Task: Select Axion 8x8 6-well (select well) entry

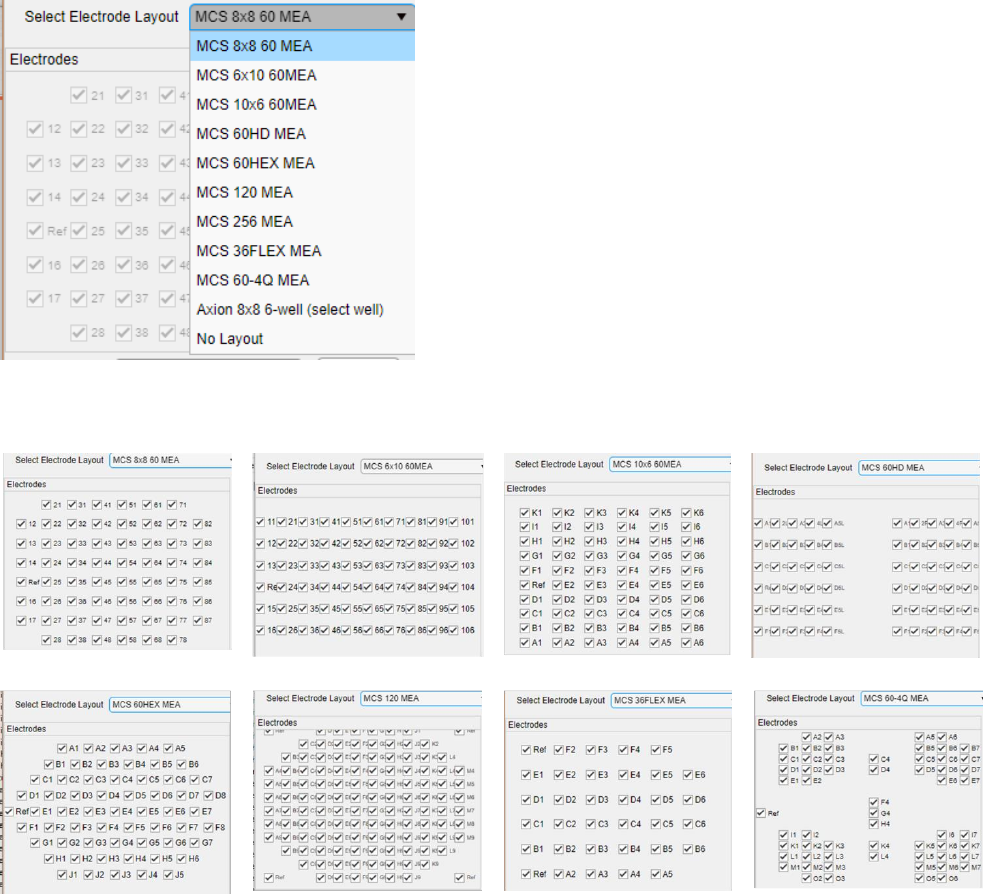Action: (x=302, y=310)
